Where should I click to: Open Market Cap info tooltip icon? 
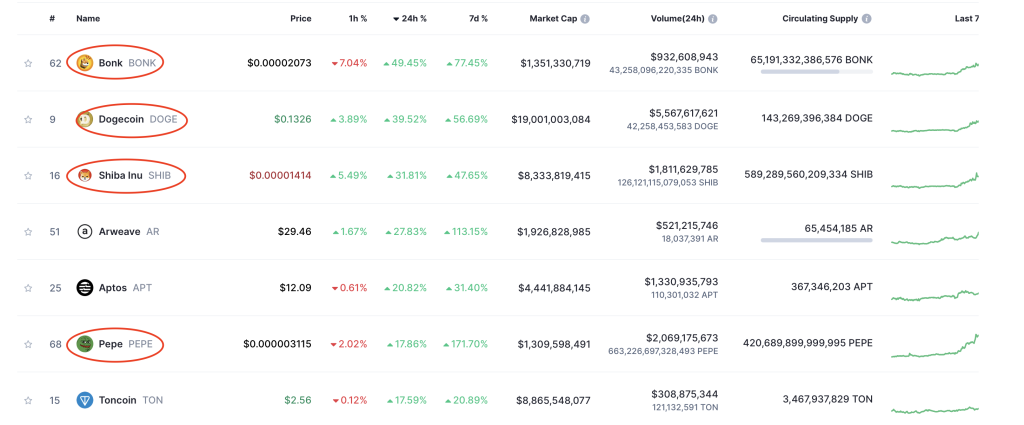click(585, 19)
